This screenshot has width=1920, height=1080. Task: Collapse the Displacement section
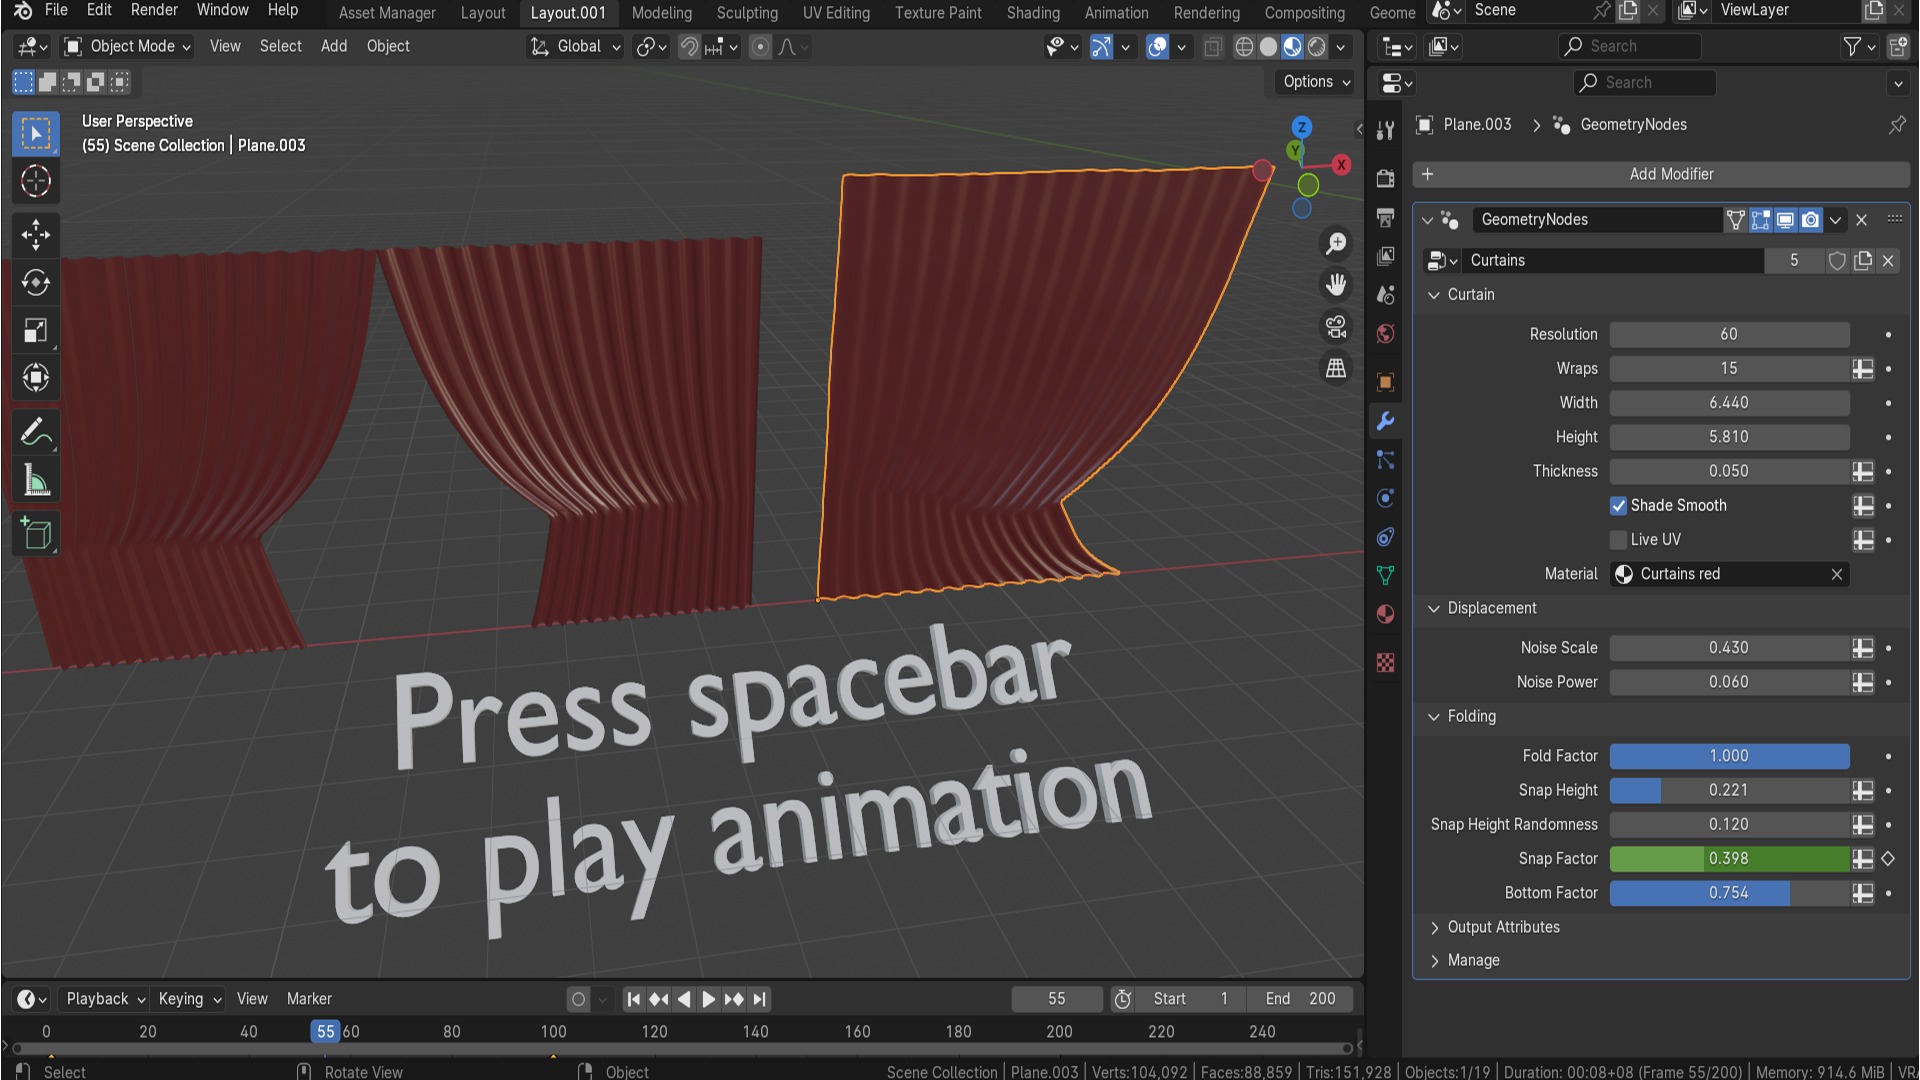[x=1434, y=608]
